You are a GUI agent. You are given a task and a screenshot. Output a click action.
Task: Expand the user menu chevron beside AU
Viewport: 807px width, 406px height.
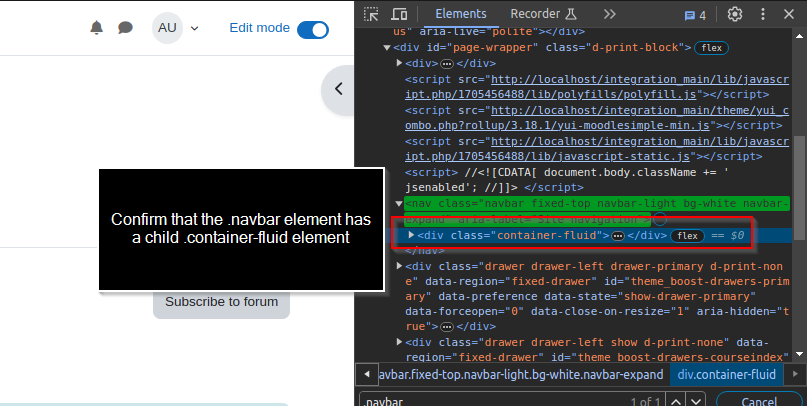click(195, 28)
